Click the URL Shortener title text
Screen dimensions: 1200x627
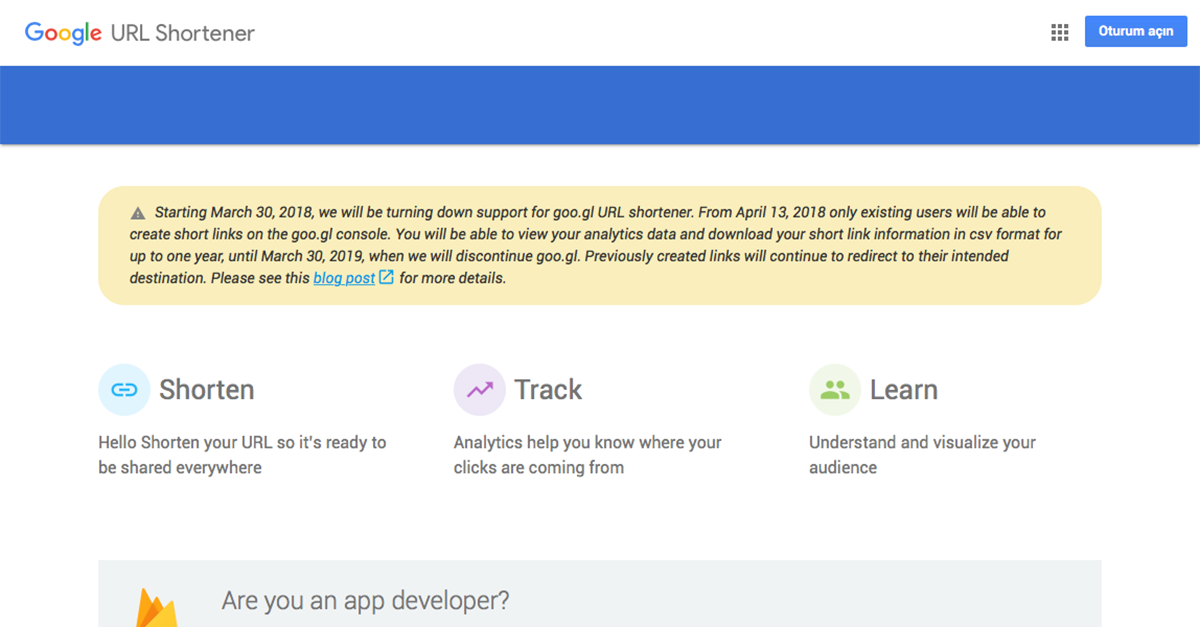(183, 33)
